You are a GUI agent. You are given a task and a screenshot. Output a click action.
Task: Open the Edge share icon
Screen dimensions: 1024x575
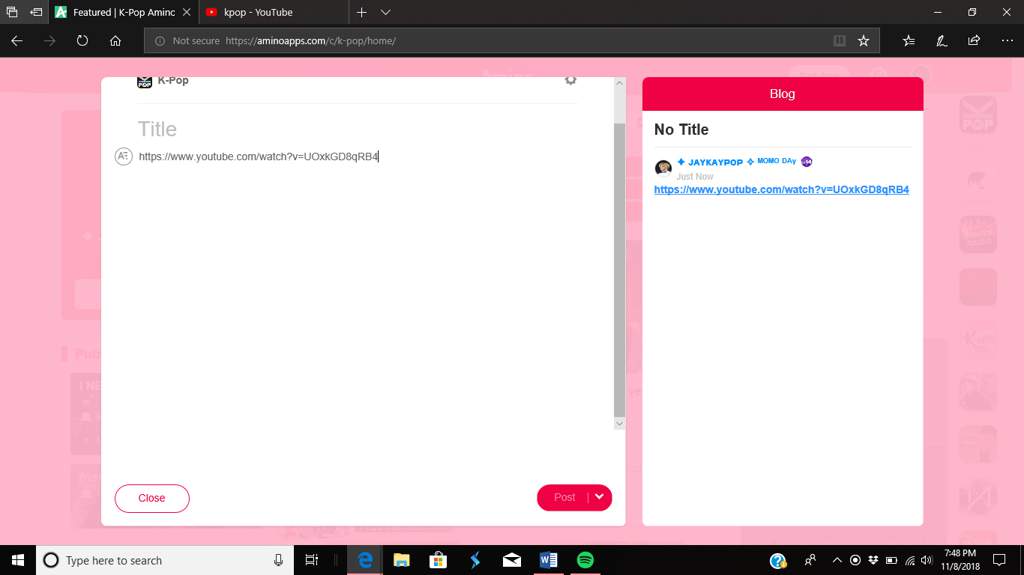coord(973,41)
